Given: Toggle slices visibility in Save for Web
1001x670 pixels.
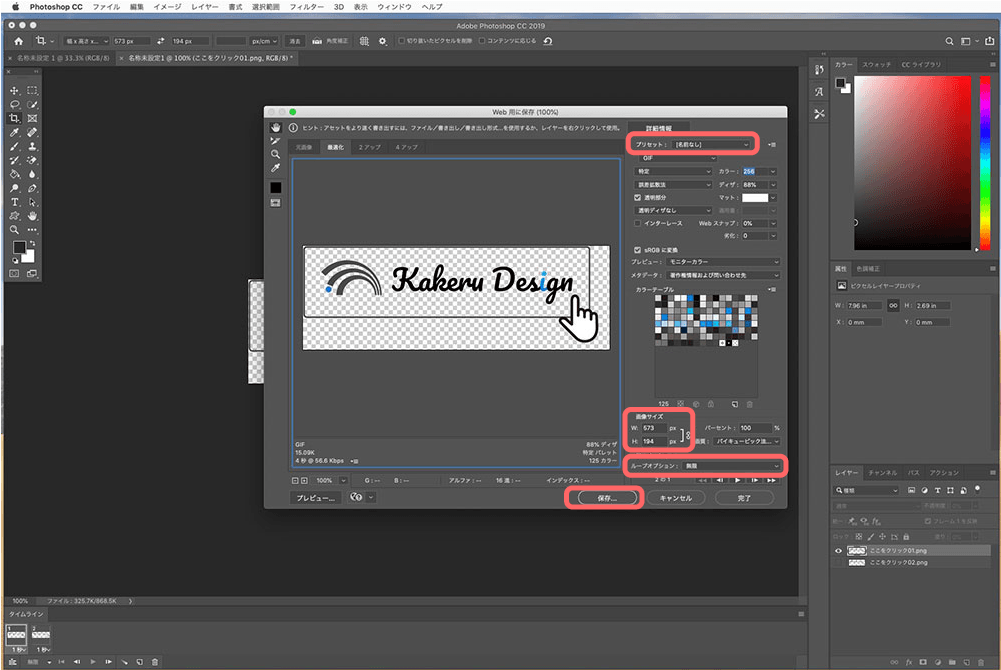Looking at the screenshot, I should (275, 203).
